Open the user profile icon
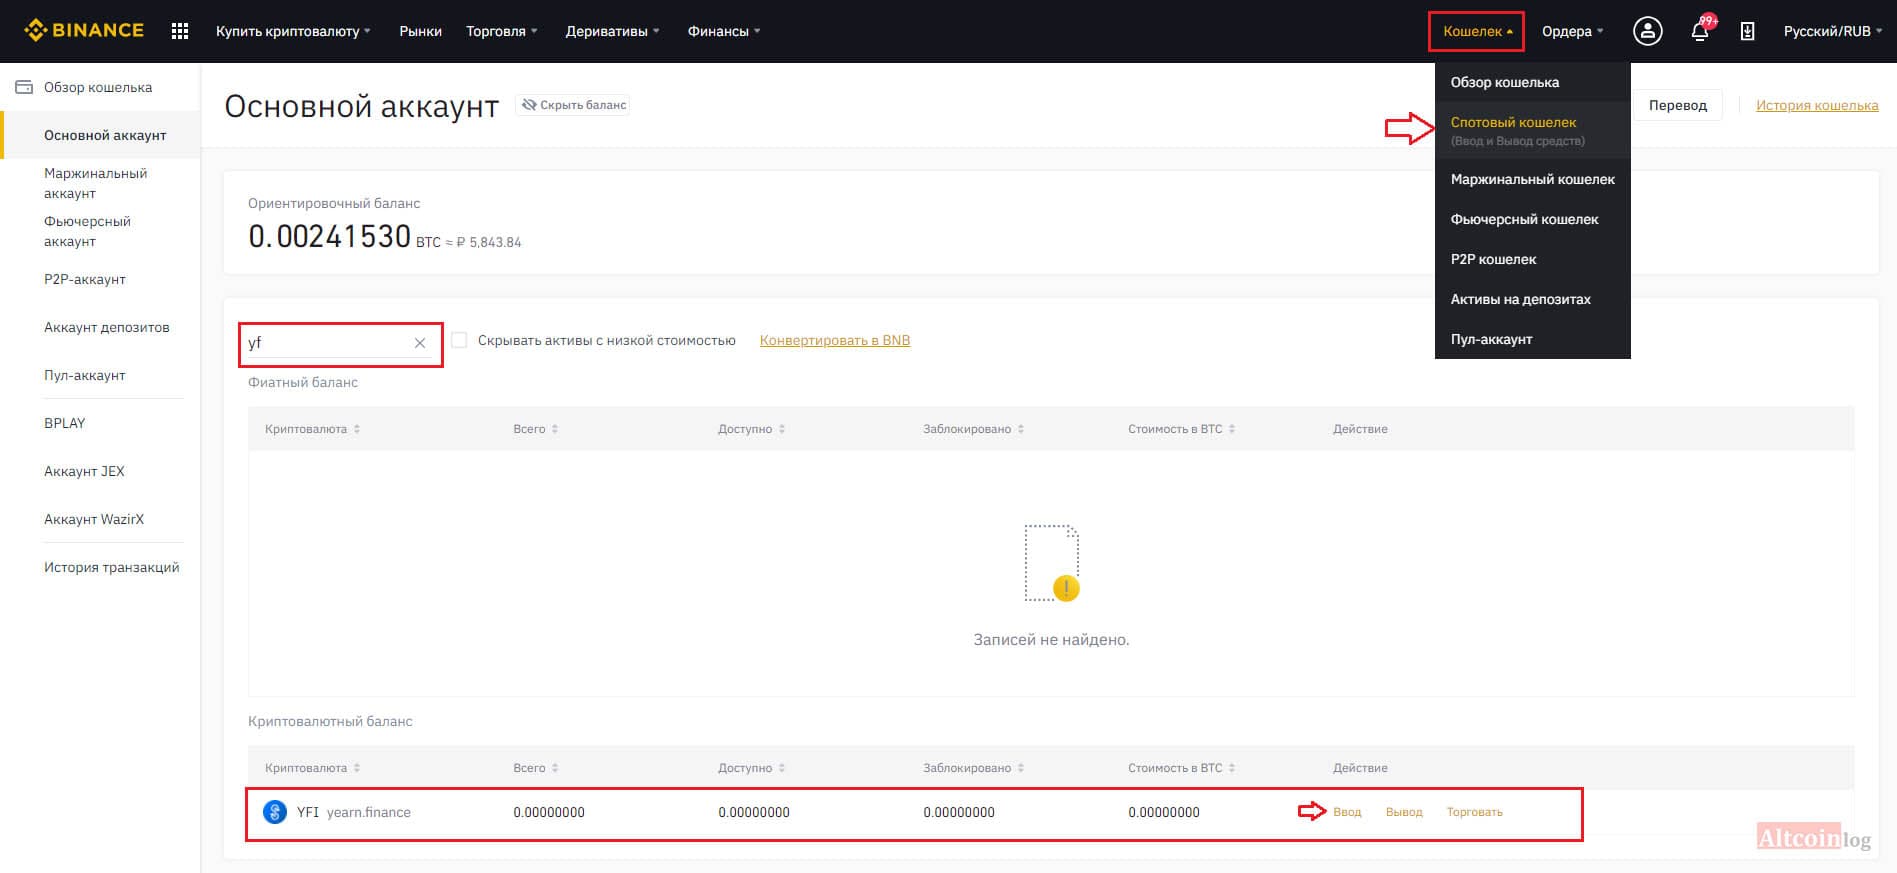The width and height of the screenshot is (1897, 873). pyautogui.click(x=1647, y=31)
